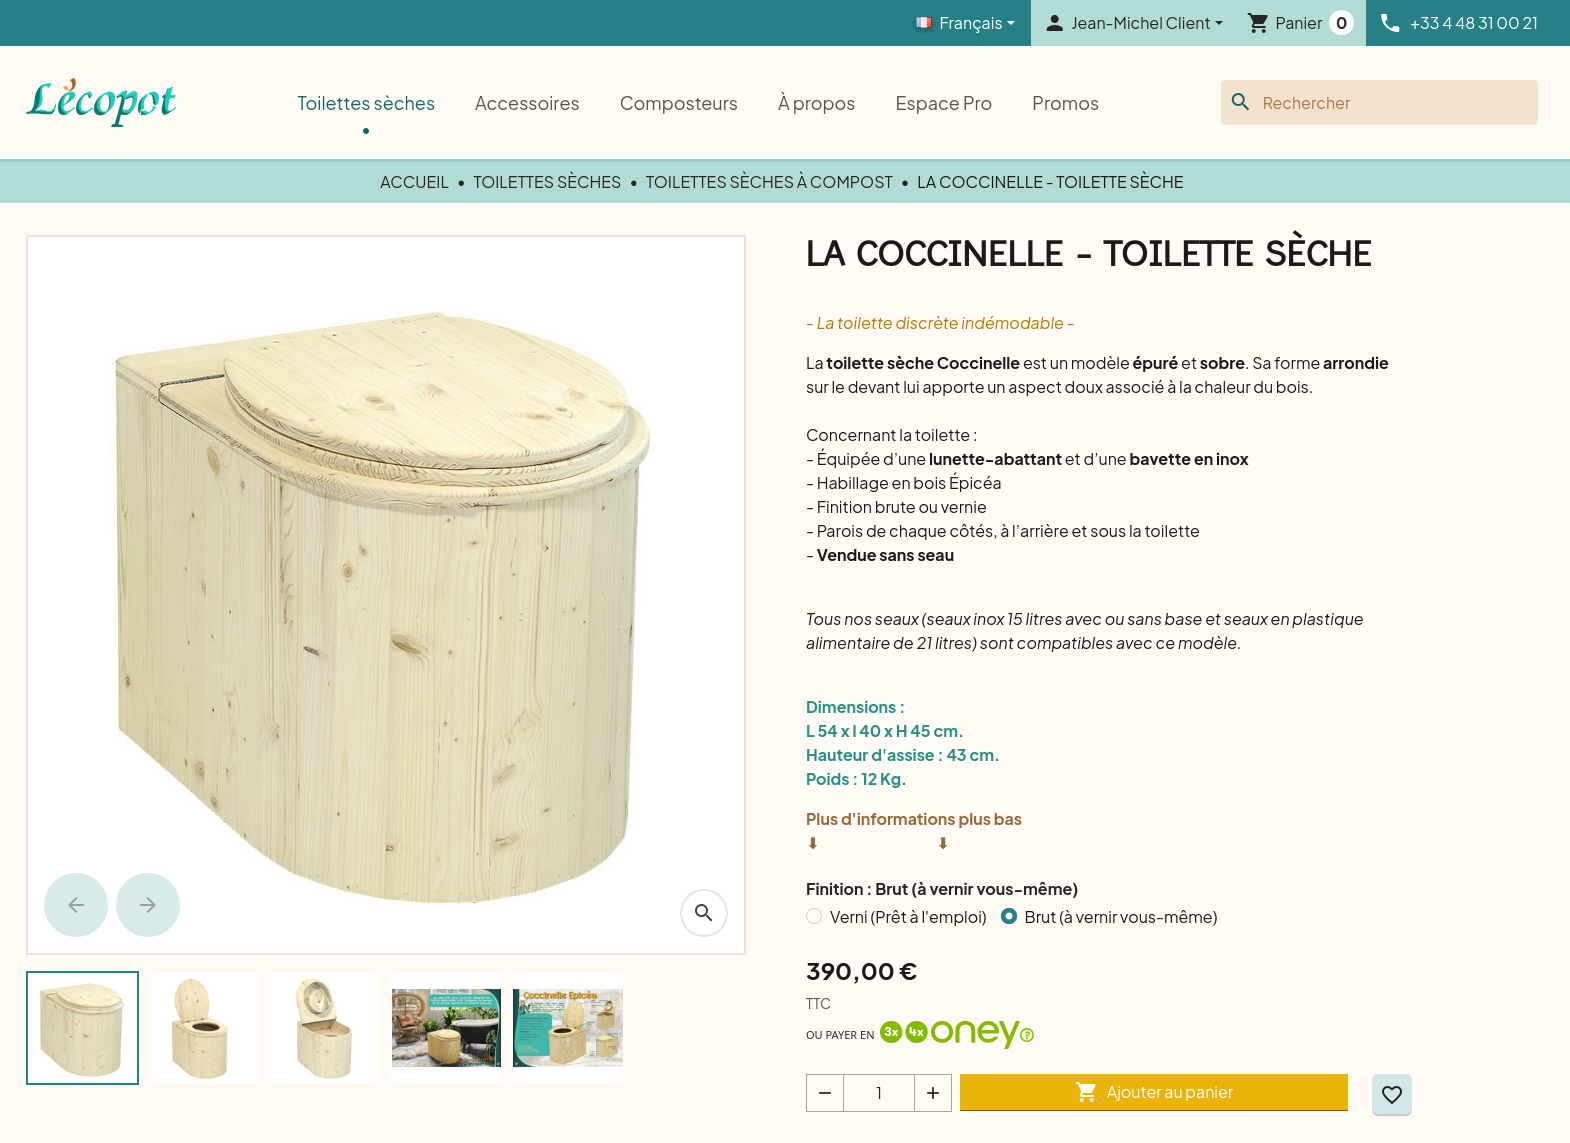Select the Verni (Prêt à l'emploi) finish

814,916
